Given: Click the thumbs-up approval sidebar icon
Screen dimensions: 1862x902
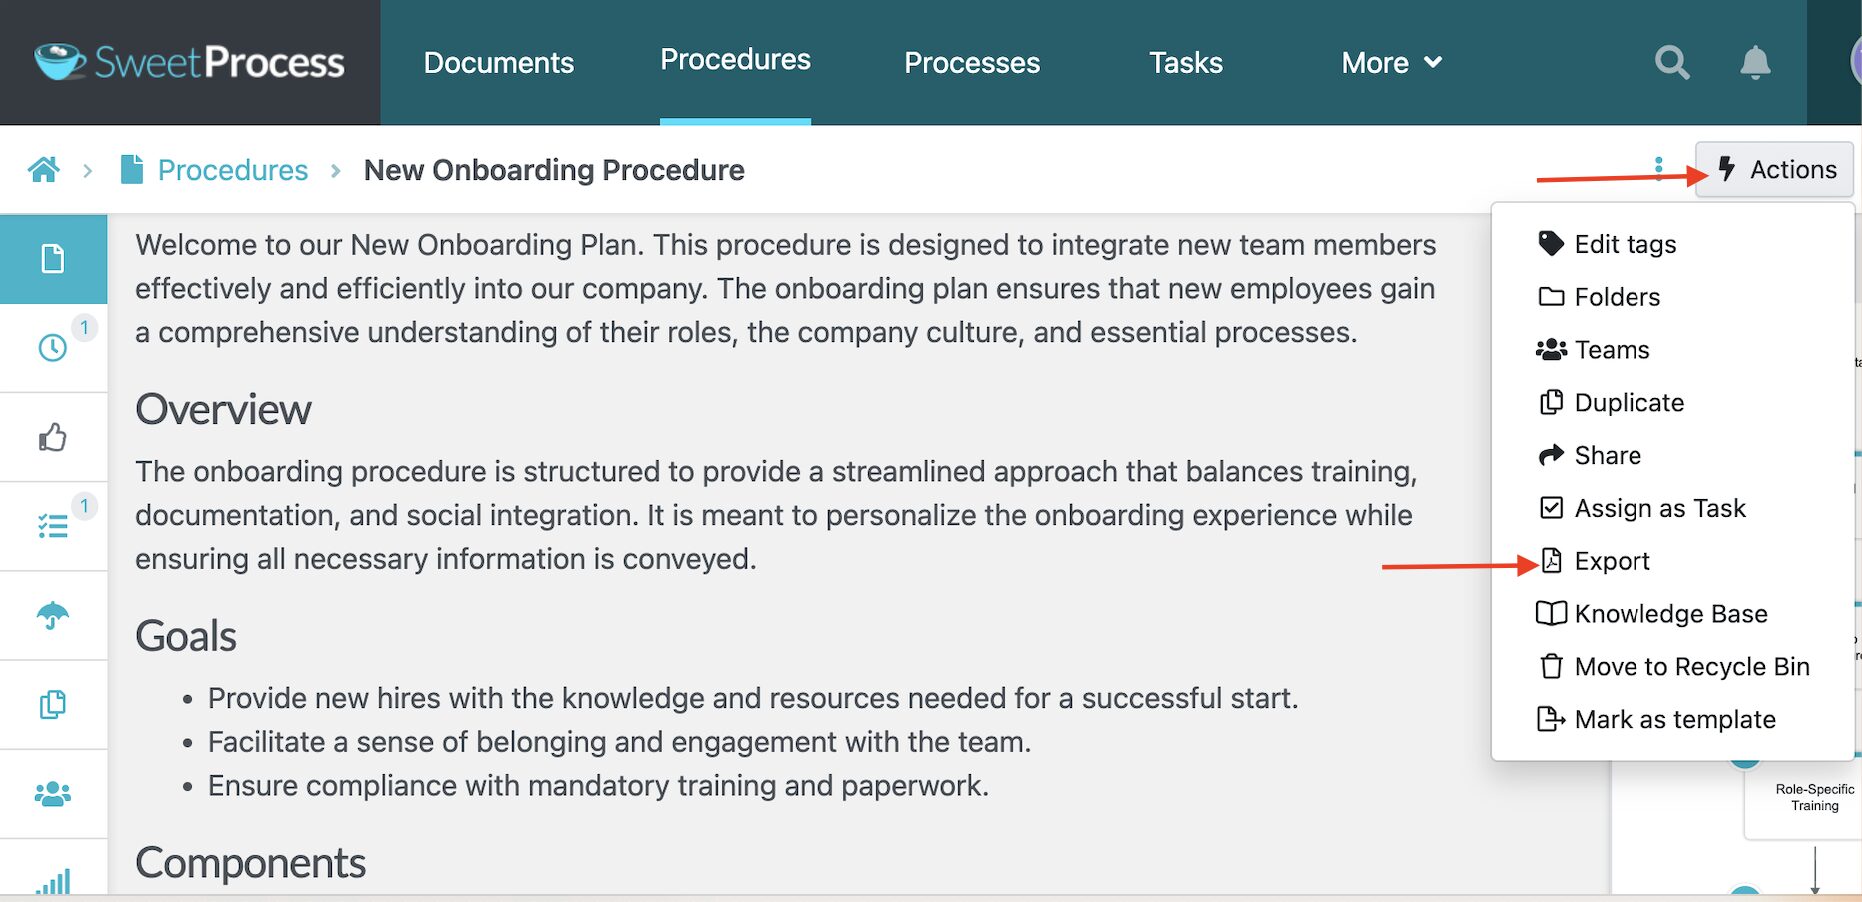Looking at the screenshot, I should (x=53, y=437).
